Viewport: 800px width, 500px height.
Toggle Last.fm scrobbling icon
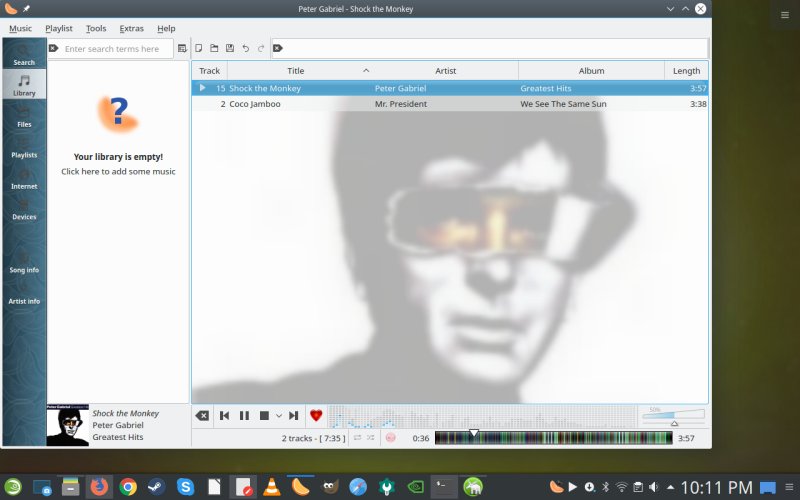click(x=390, y=438)
